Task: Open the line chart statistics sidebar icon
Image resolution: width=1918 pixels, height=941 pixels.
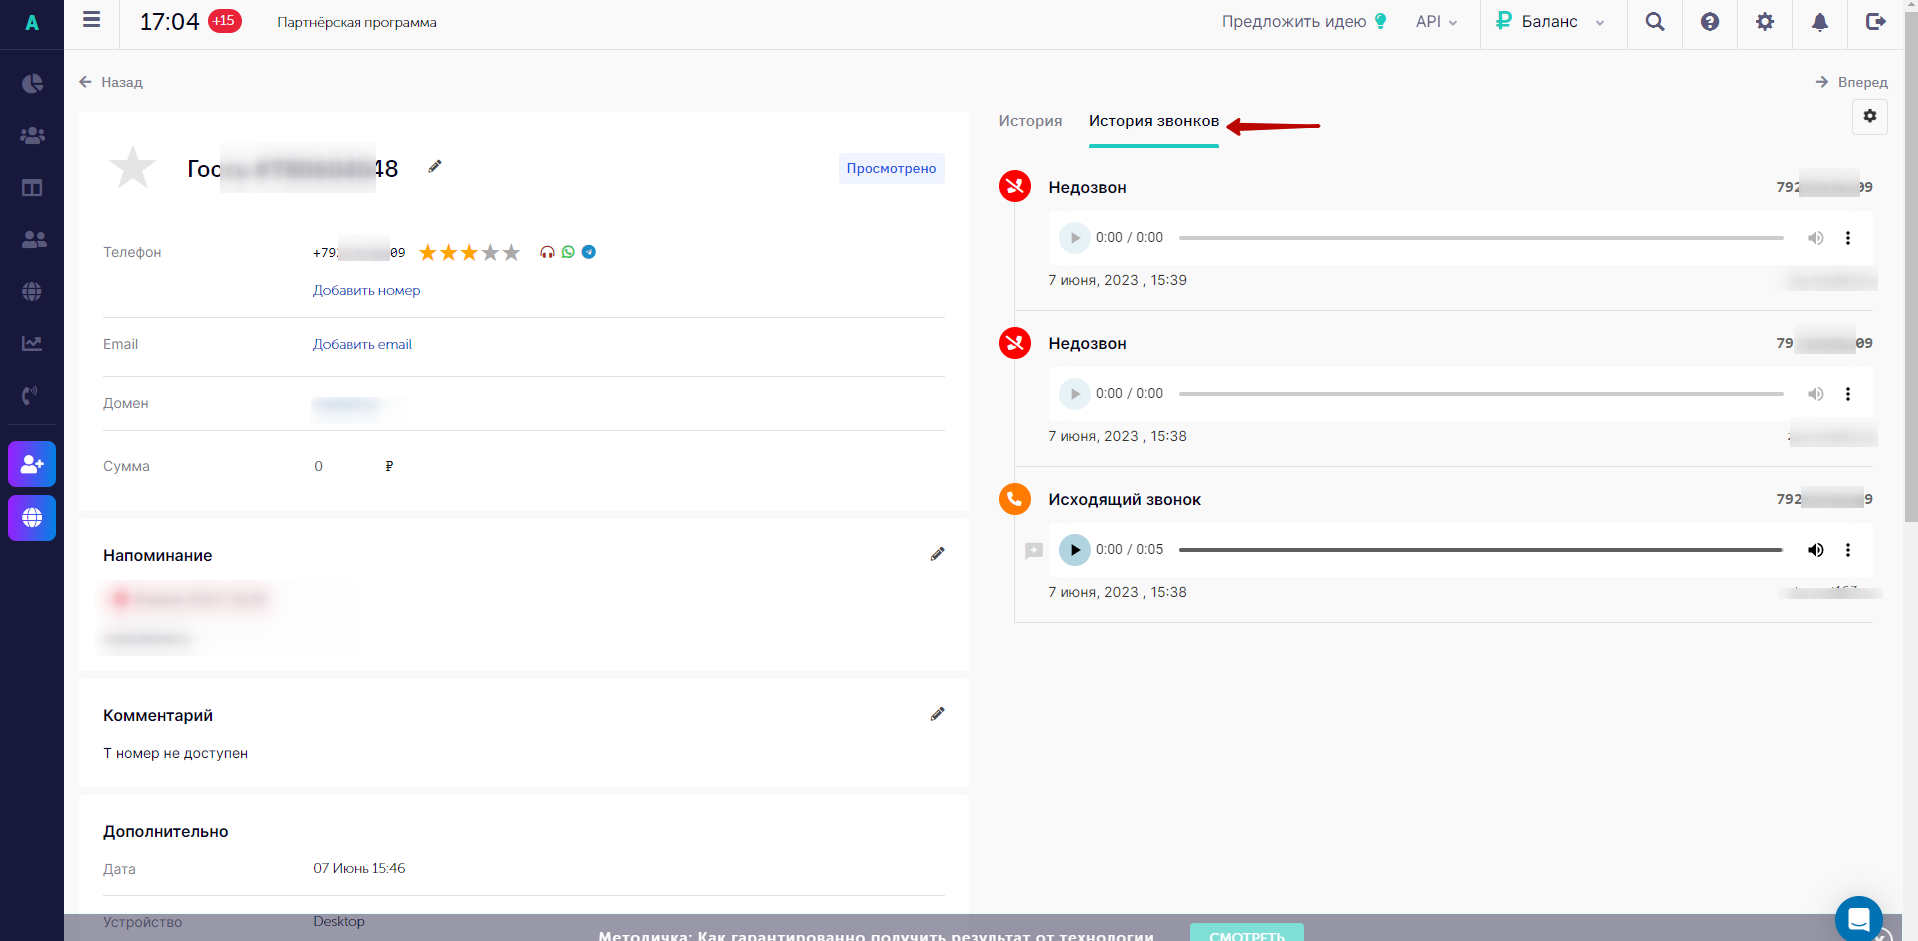Action: [32, 343]
